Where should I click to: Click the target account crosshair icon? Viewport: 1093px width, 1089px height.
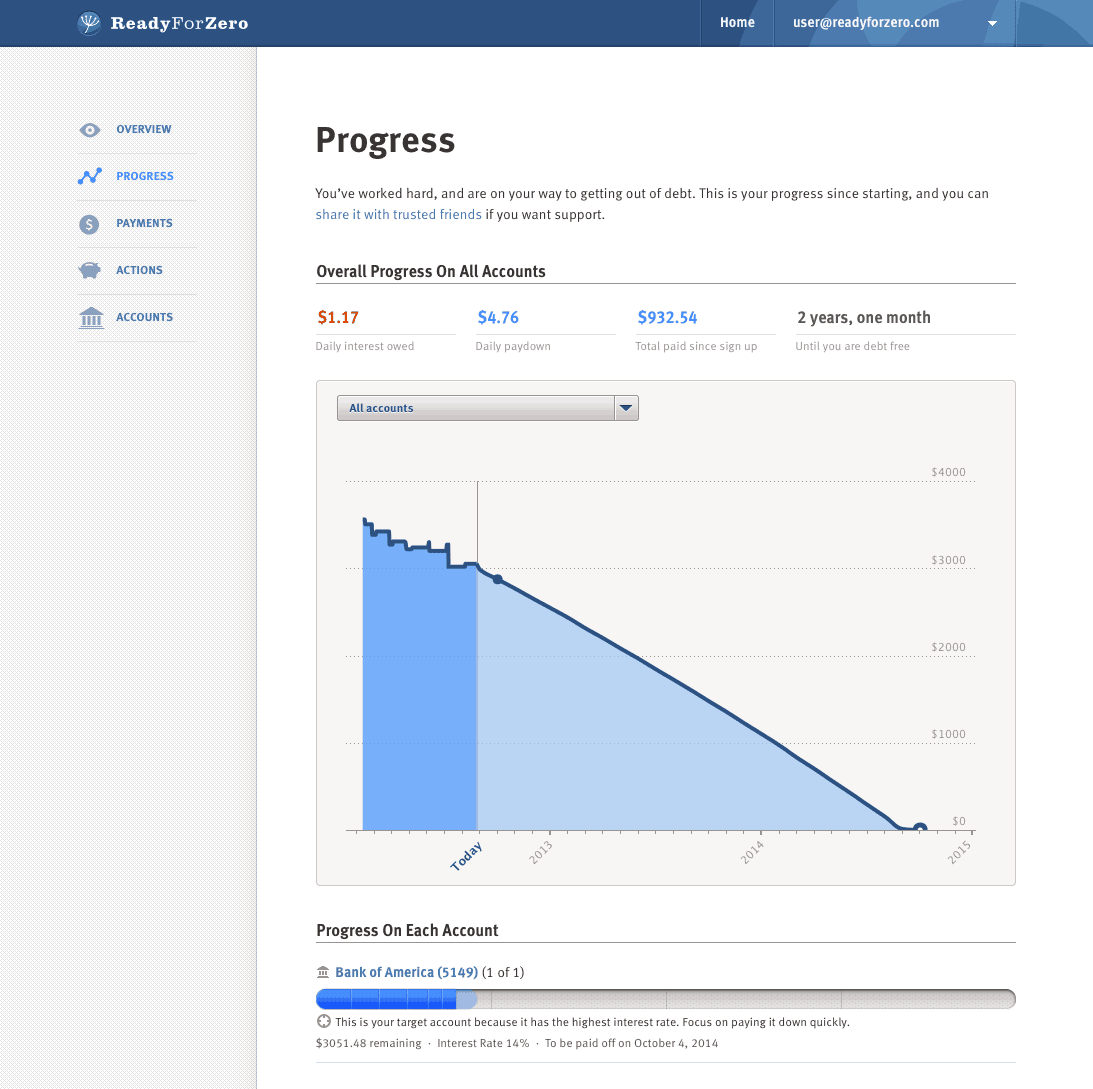point(323,1021)
